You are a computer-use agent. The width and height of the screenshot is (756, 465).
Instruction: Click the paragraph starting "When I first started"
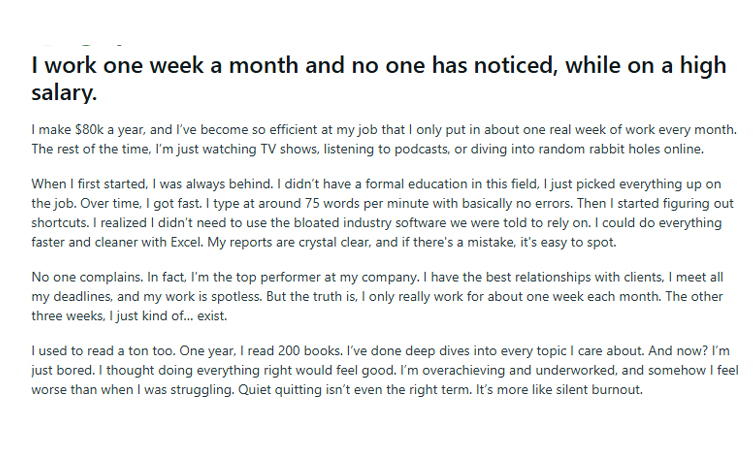[383, 213]
